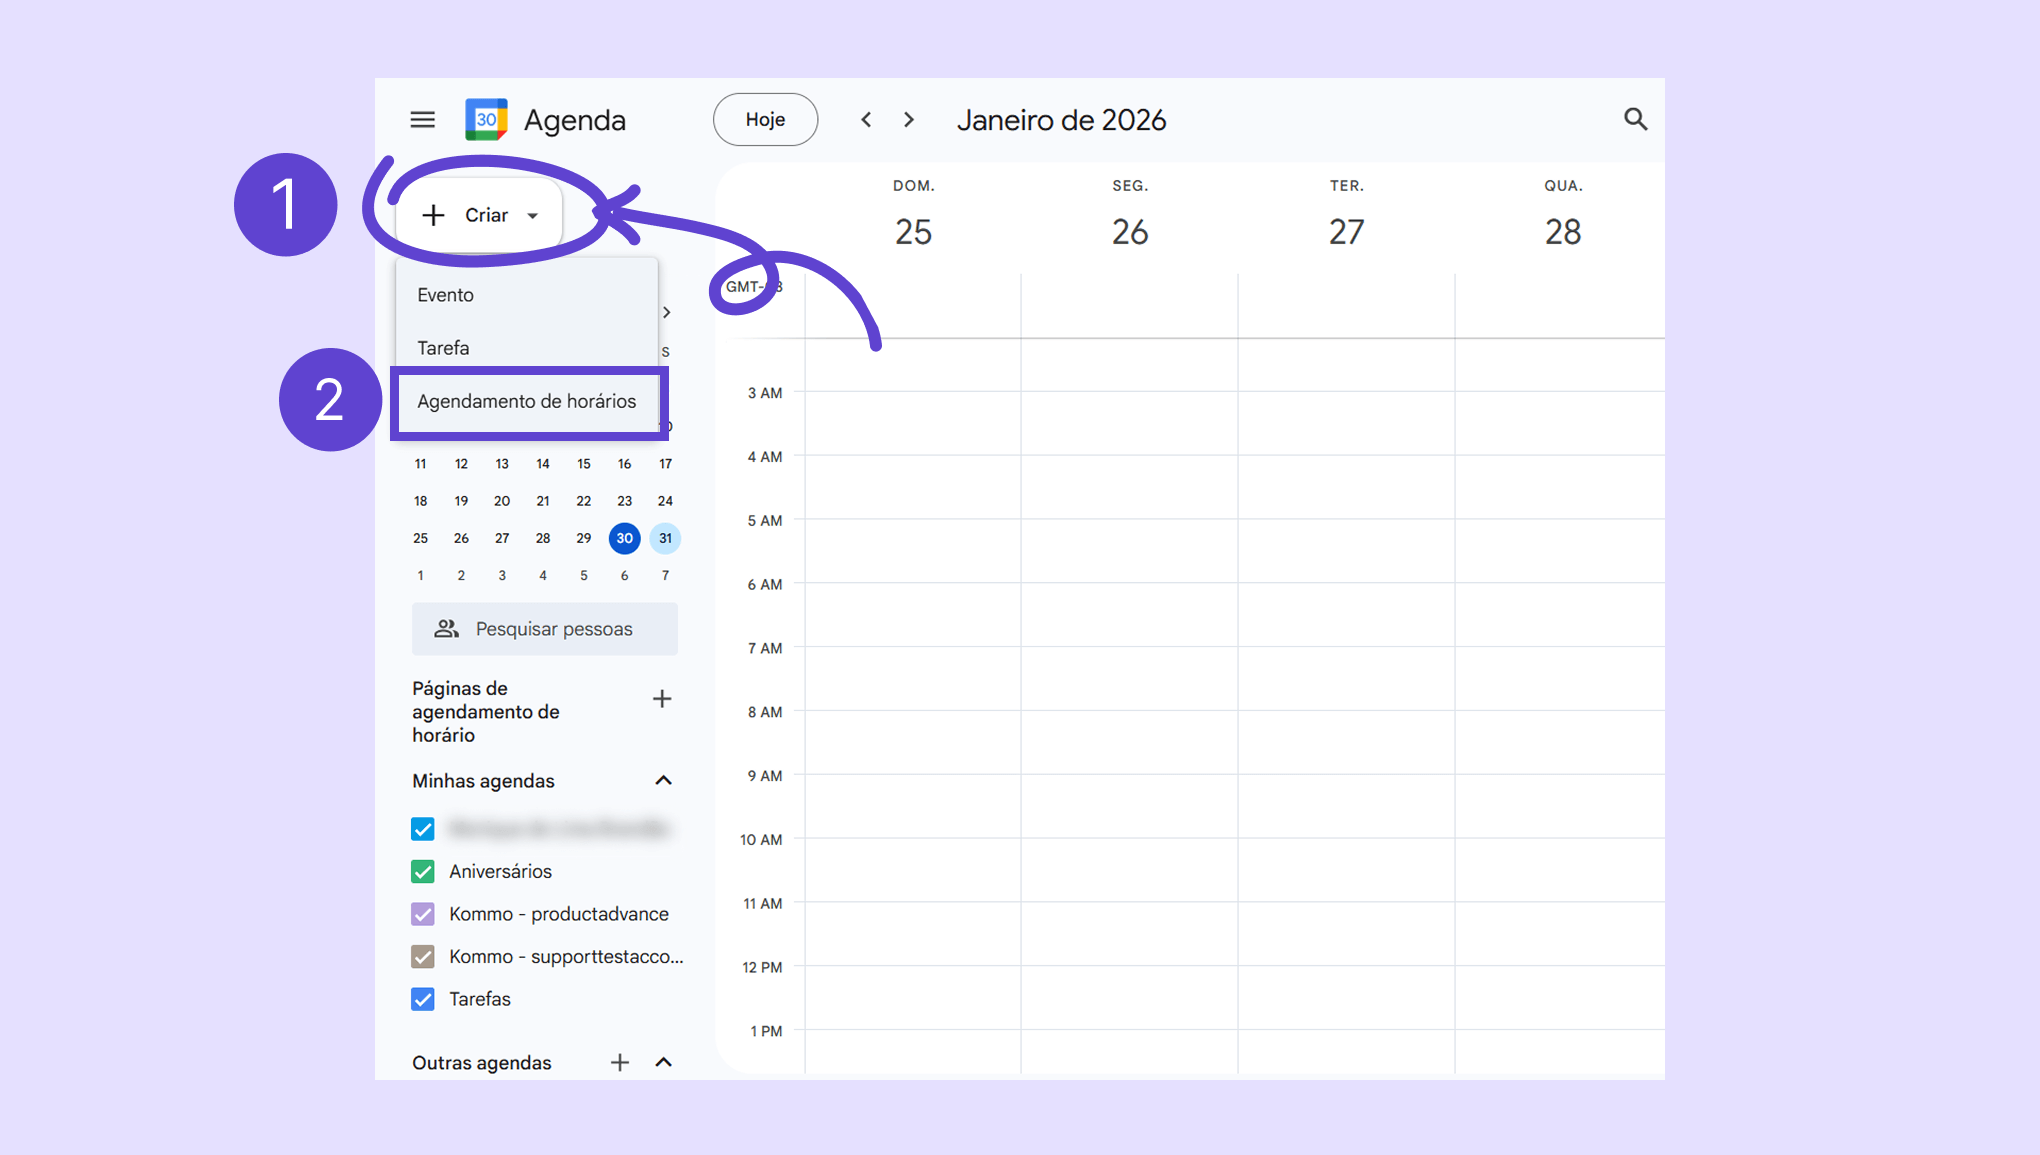Add another calendar plus icon
This screenshot has height=1155, width=2040.
(620, 1062)
